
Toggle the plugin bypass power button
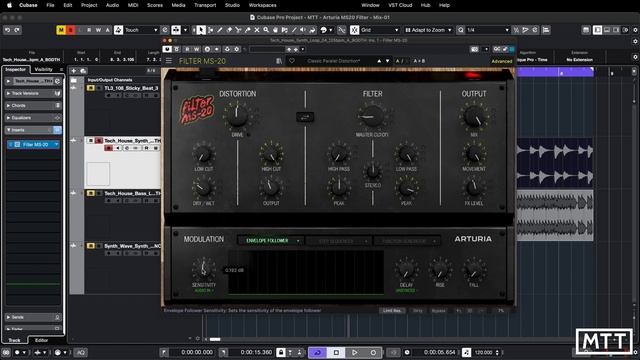pyautogui.click(x=167, y=49)
